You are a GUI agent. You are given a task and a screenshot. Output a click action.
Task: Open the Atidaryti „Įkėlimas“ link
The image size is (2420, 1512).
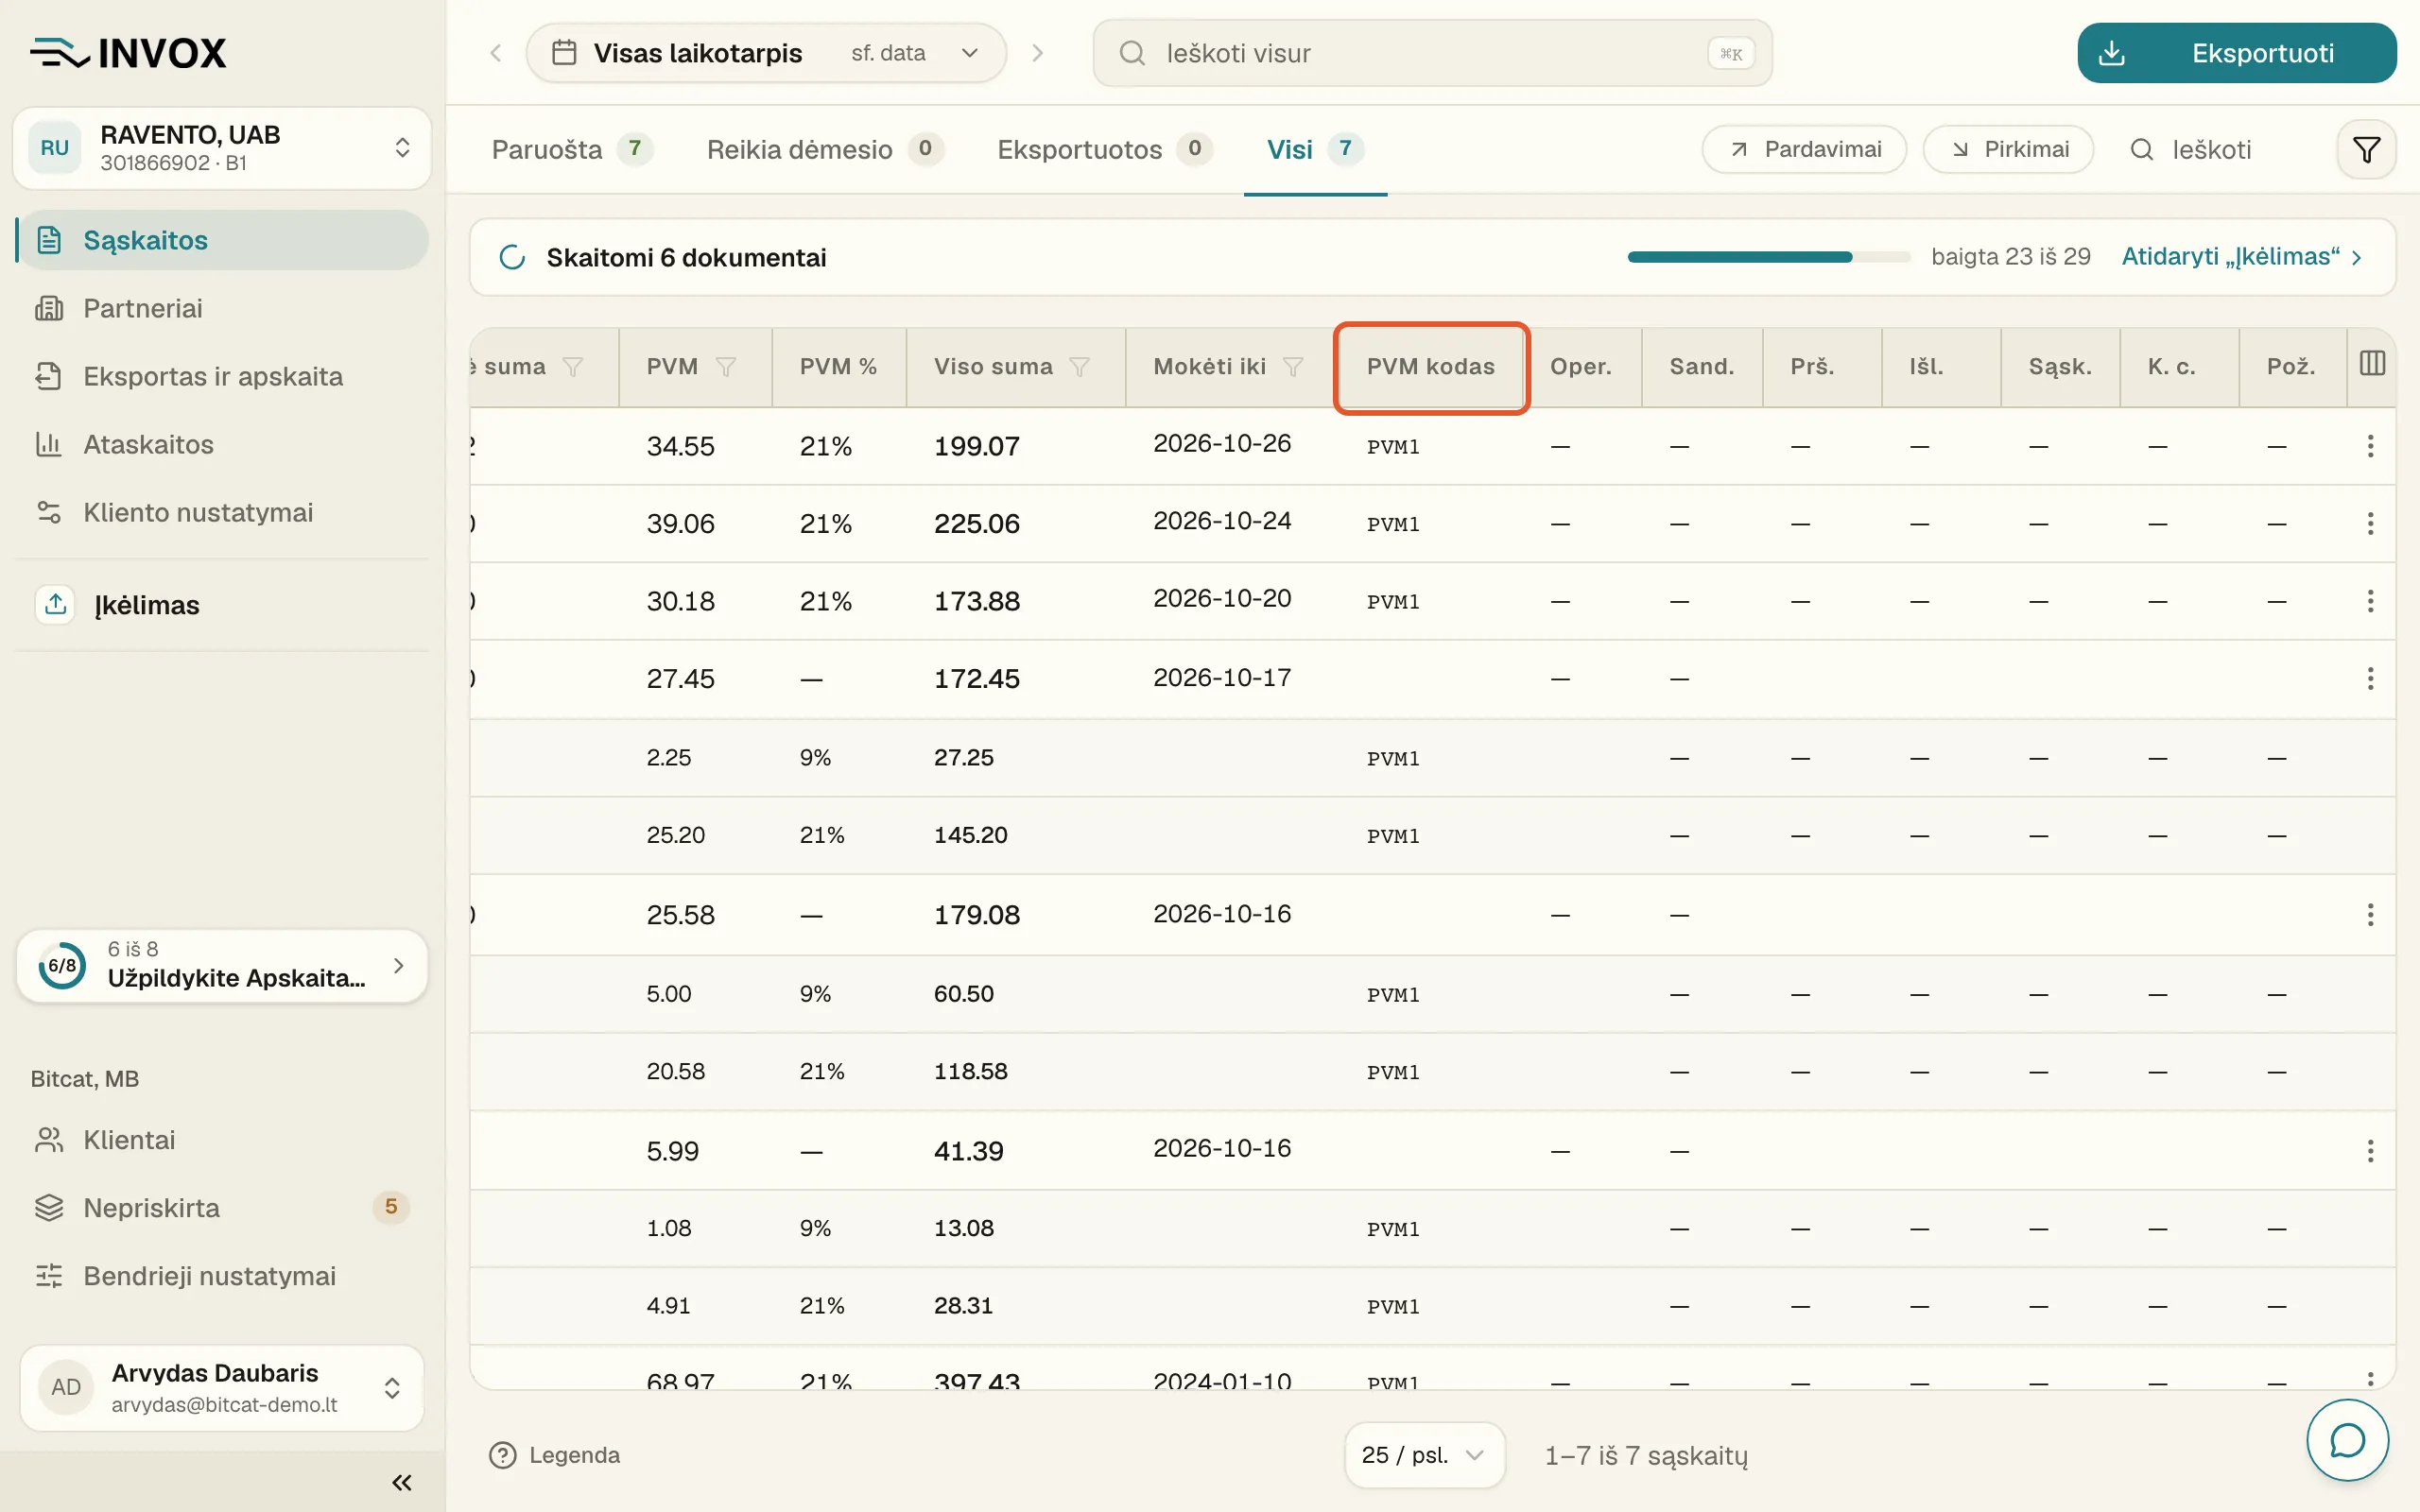2242,257
